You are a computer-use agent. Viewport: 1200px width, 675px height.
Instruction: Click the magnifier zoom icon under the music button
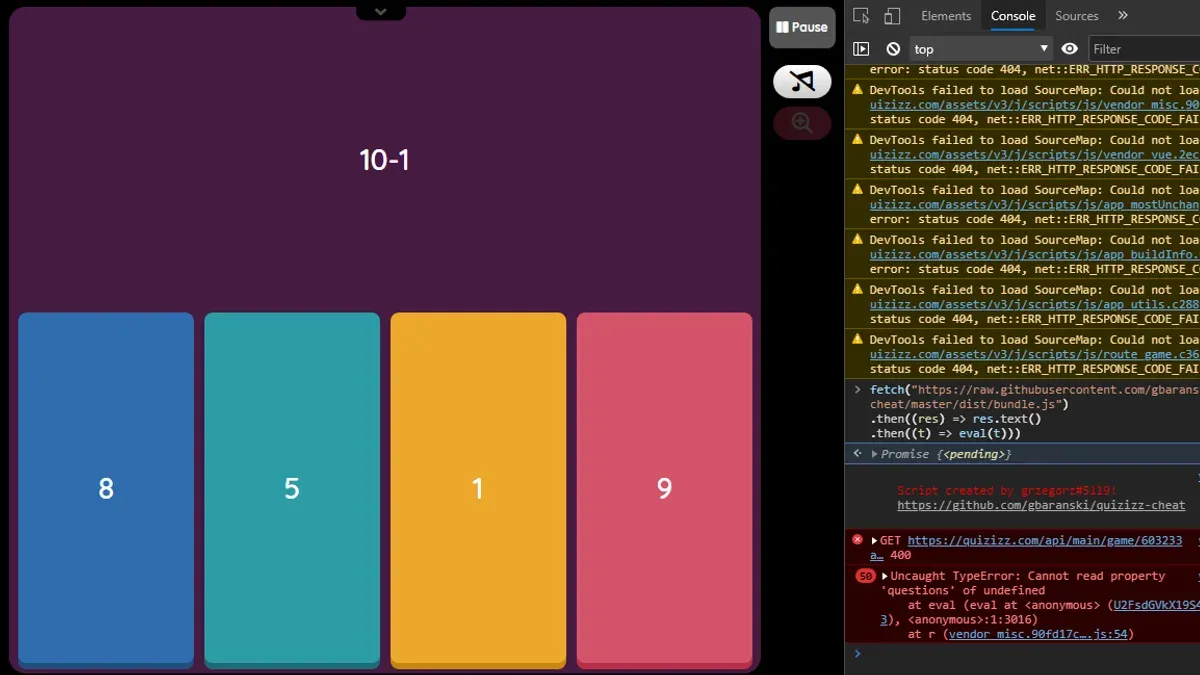[x=802, y=123]
